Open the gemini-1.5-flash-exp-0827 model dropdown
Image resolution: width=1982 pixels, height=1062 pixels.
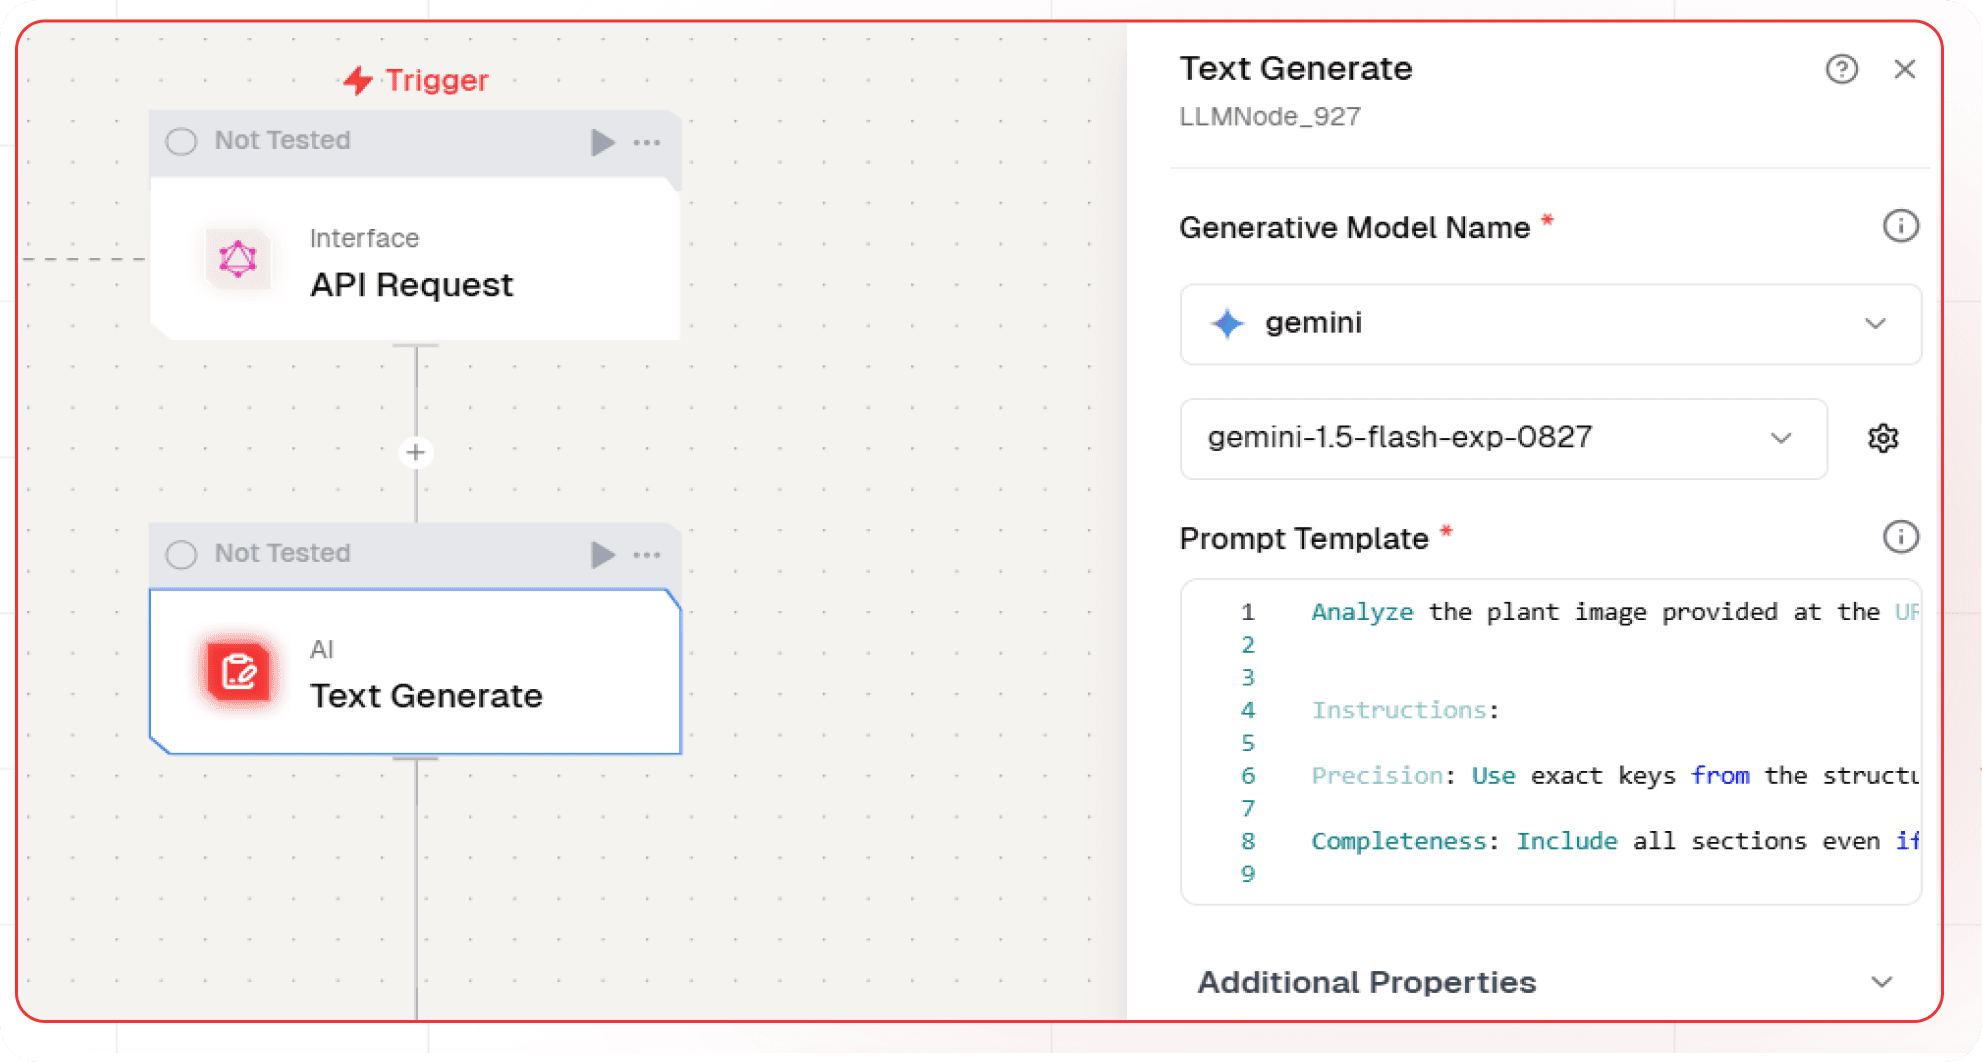click(x=1503, y=438)
